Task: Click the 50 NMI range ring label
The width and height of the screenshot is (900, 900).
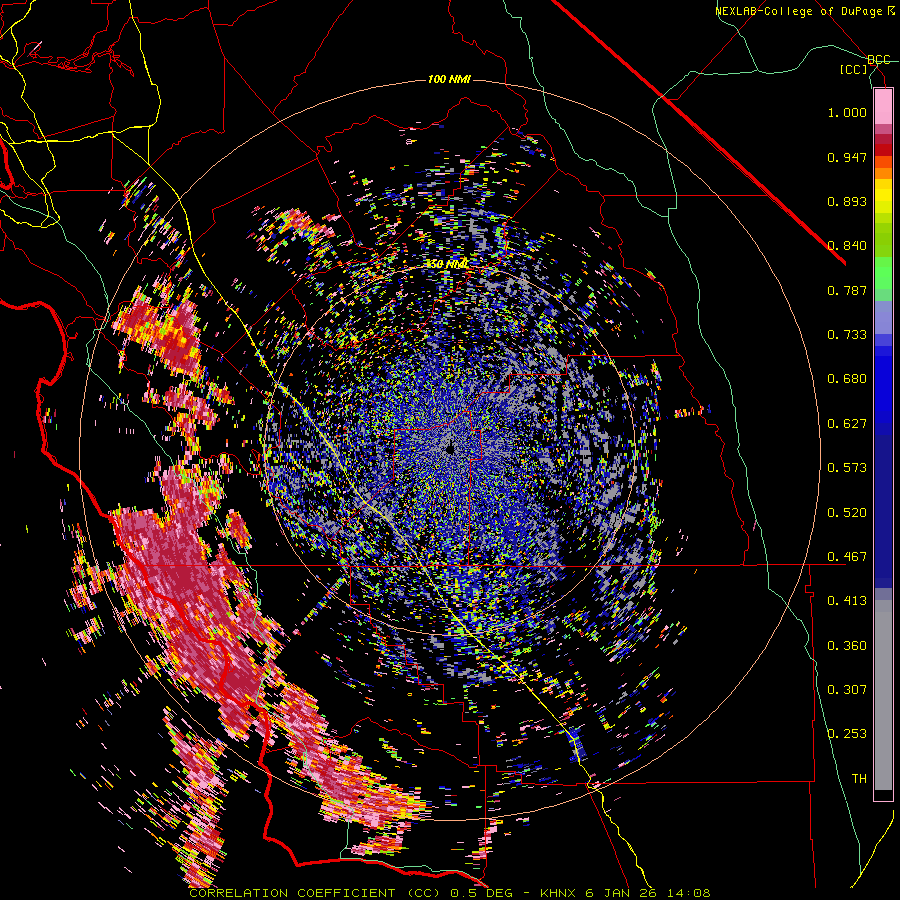Action: click(x=448, y=264)
